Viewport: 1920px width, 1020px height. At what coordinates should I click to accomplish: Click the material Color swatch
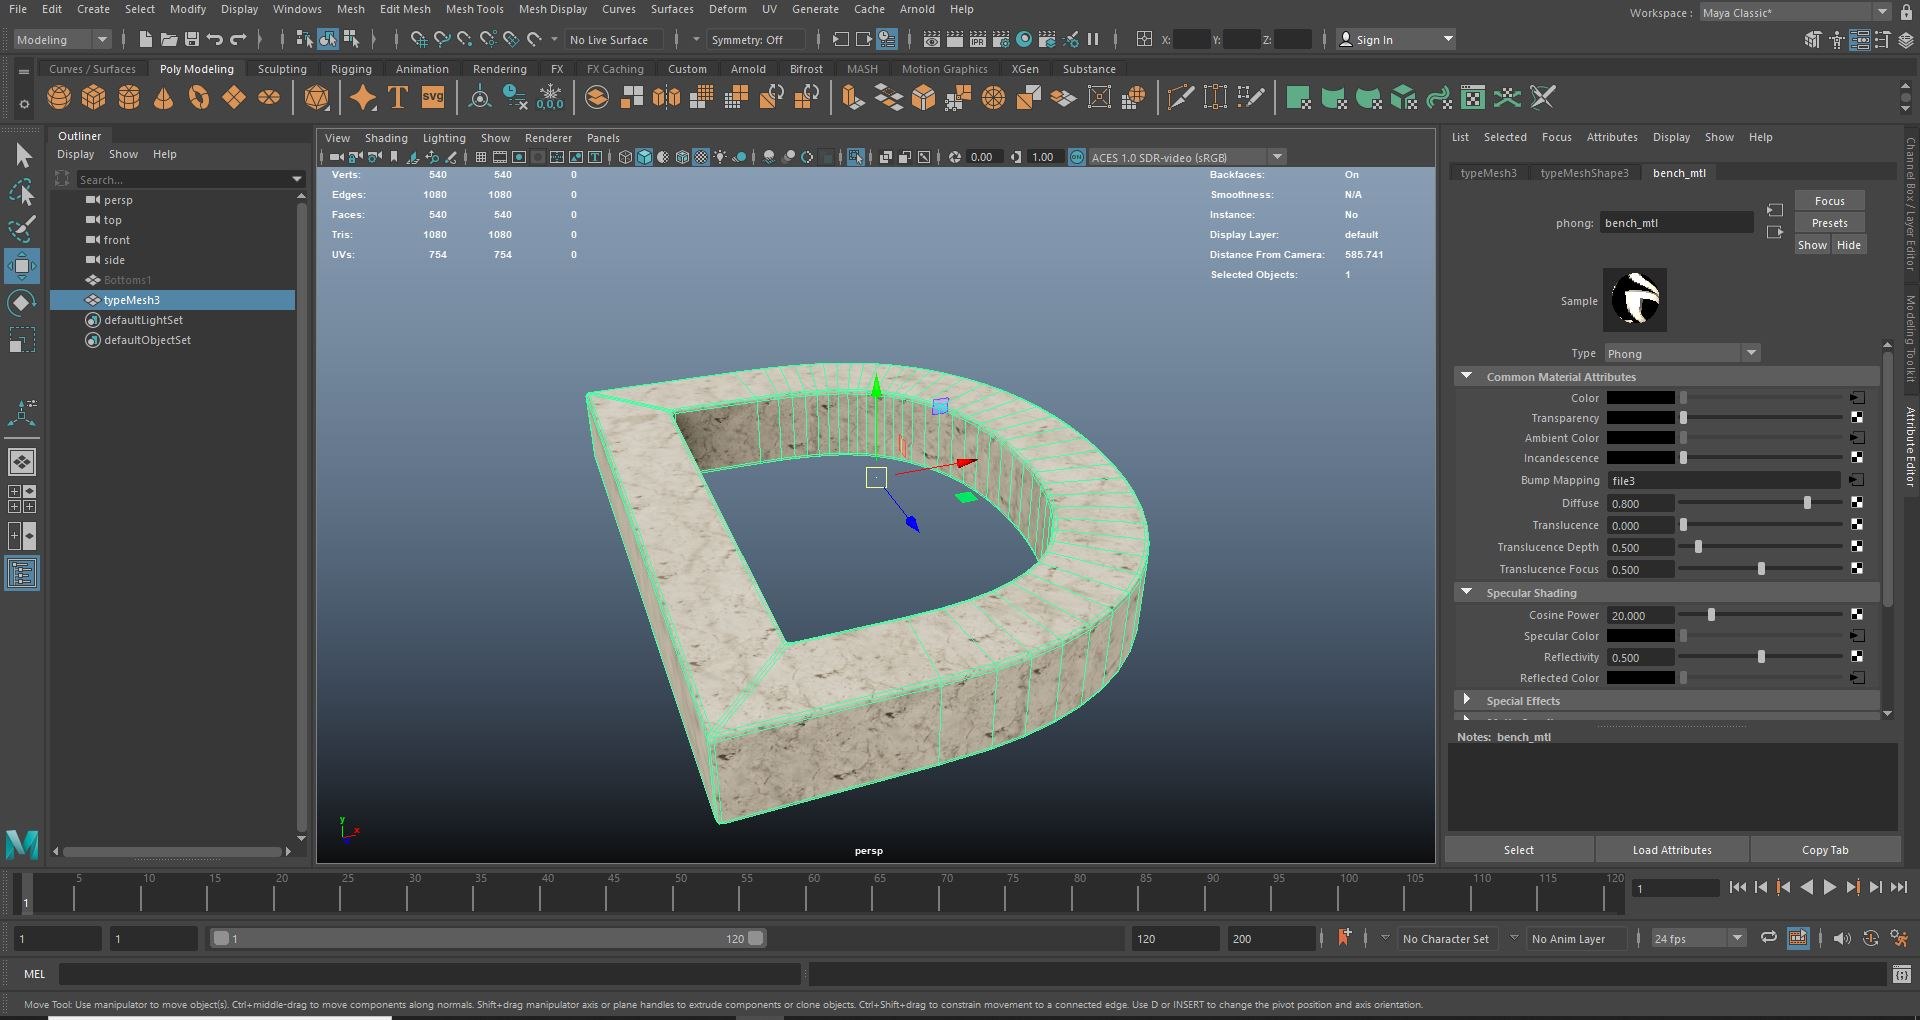(1640, 398)
